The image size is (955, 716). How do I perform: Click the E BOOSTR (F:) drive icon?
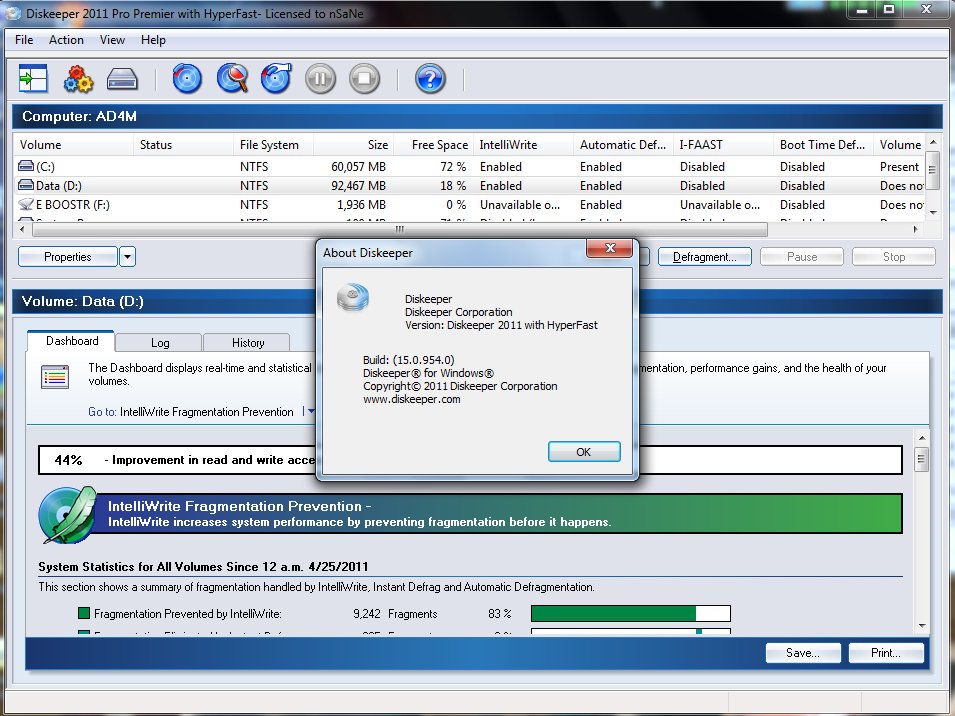pyautogui.click(x=26, y=205)
